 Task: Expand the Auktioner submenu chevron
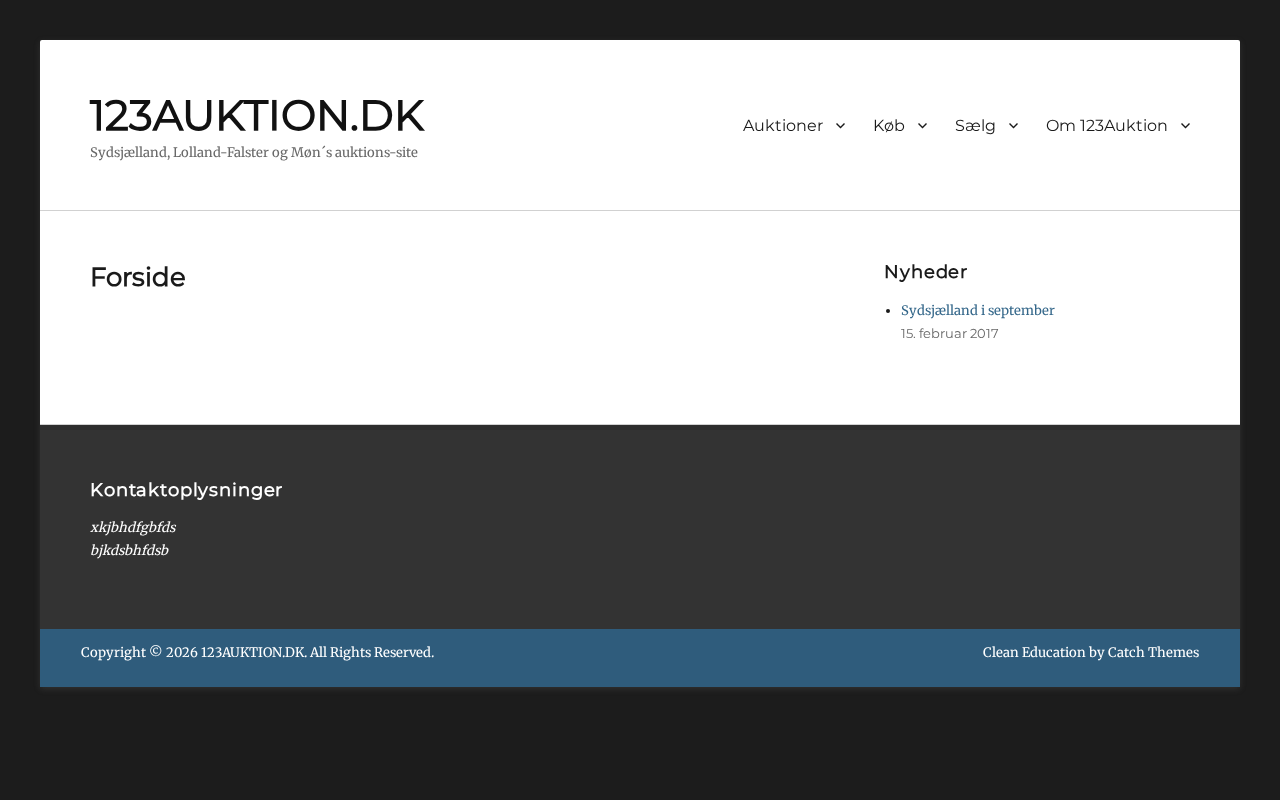click(x=840, y=126)
